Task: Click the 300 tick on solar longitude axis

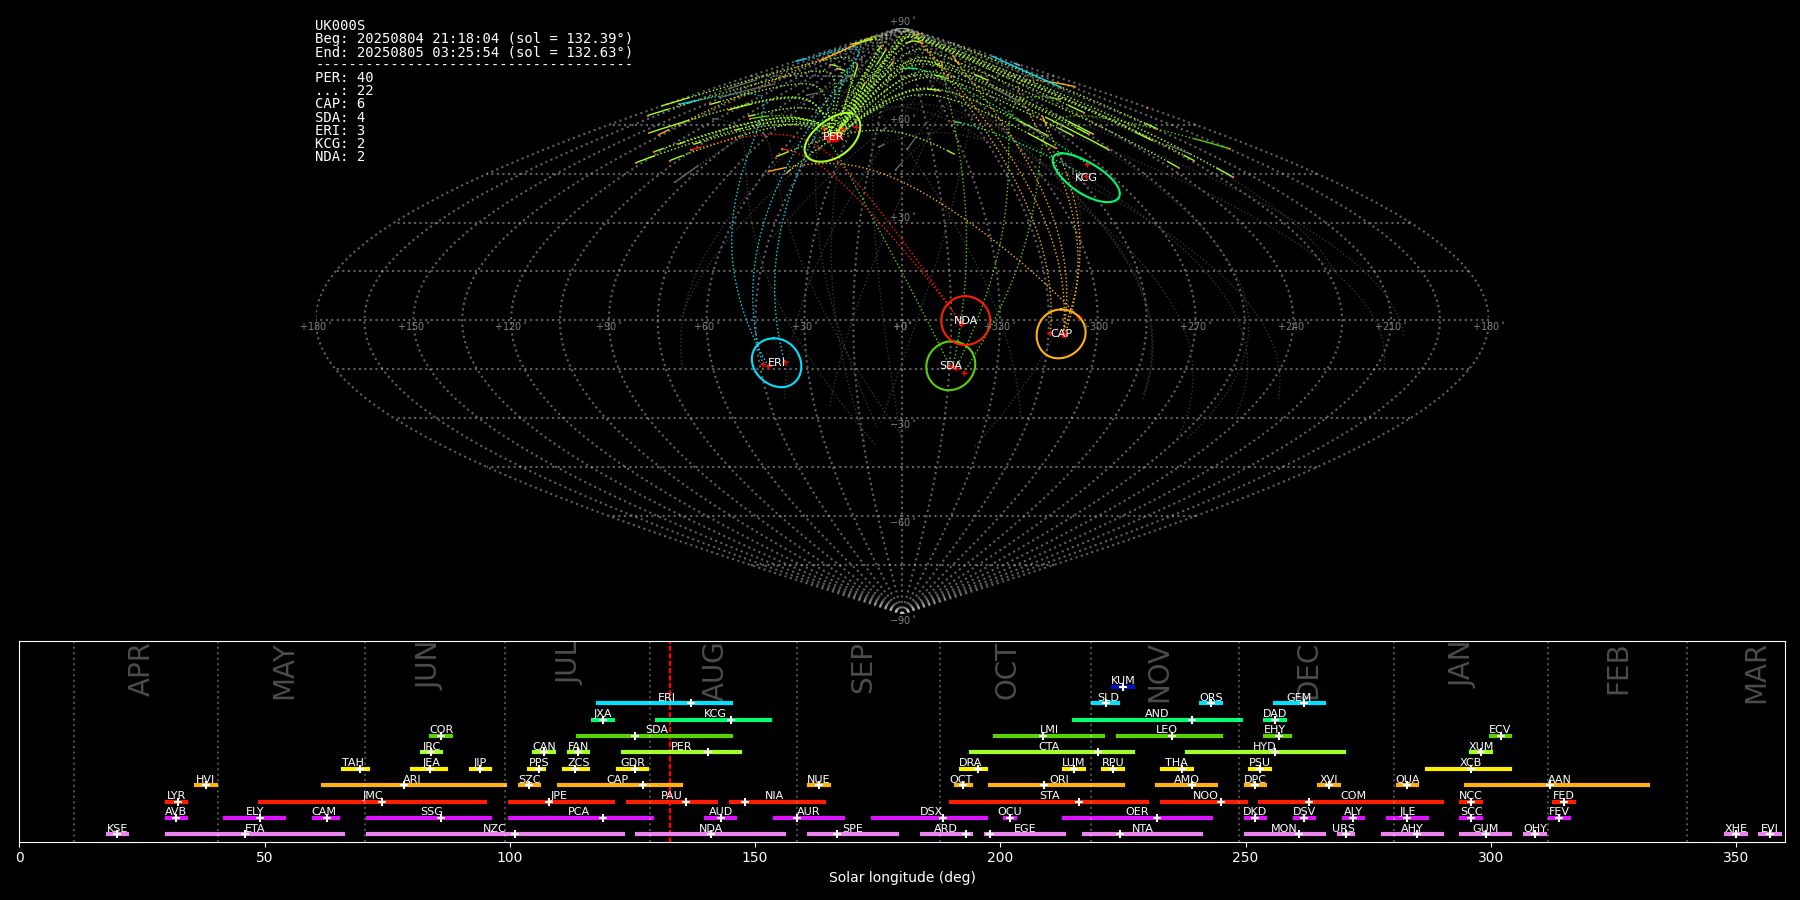Action: 1490,857
